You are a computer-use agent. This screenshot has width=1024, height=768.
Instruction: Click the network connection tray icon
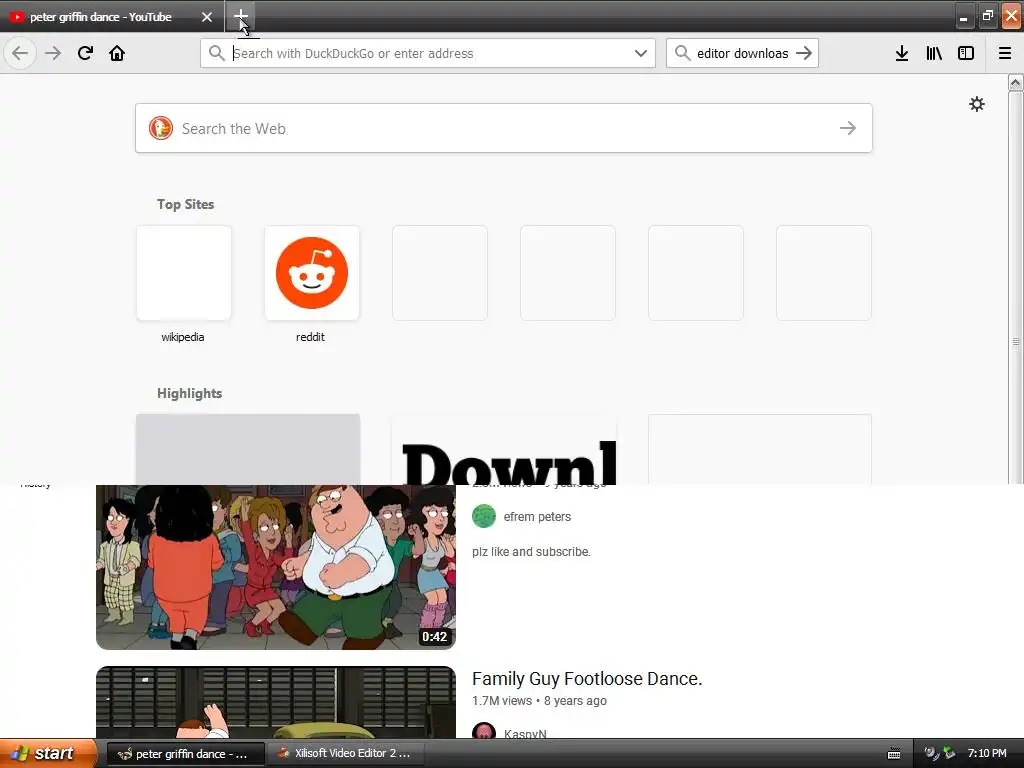point(949,753)
